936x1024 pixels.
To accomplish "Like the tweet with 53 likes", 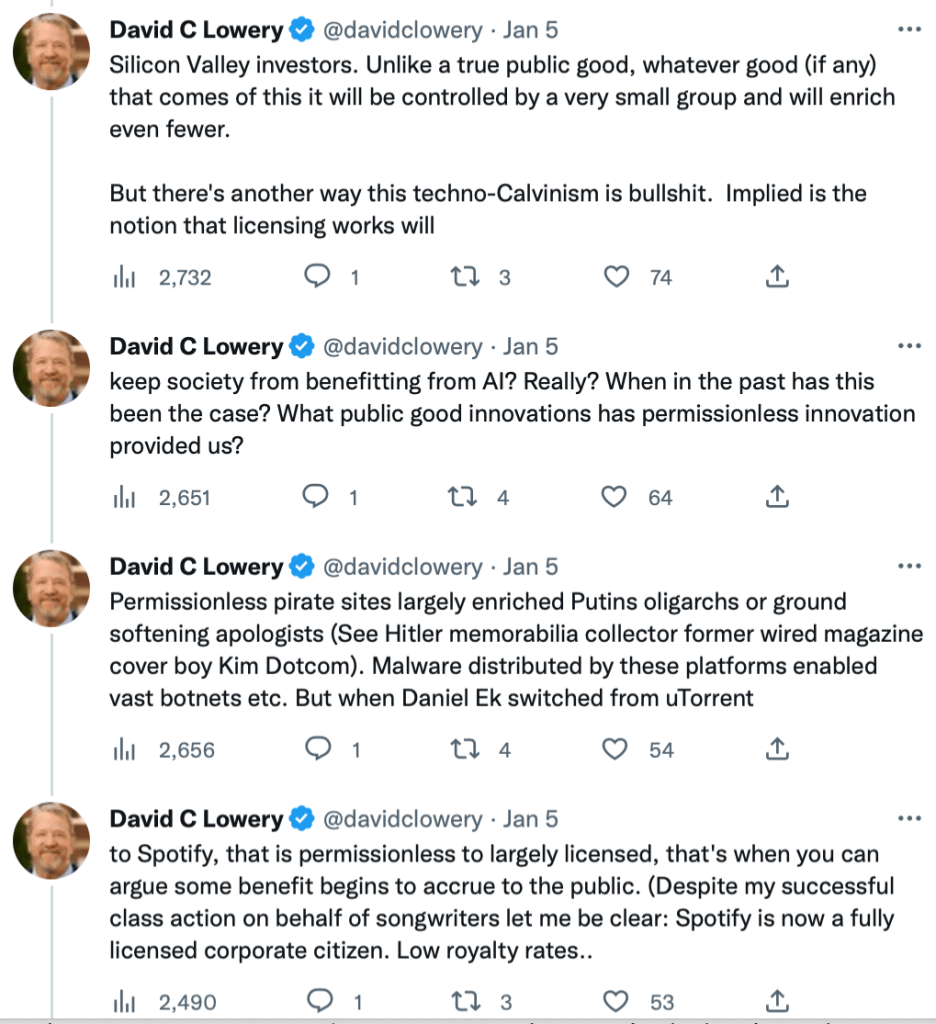I will [619, 1001].
